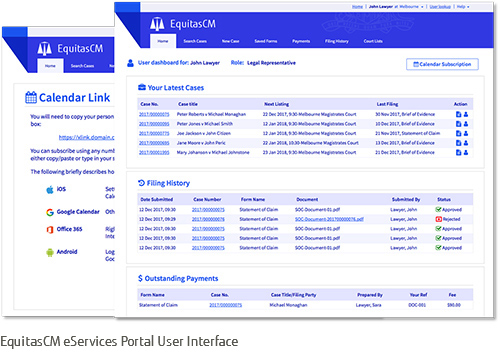Open document action for Mary Johanson v Michael Johnstone
Screen dimensions: 500x360
459,152
